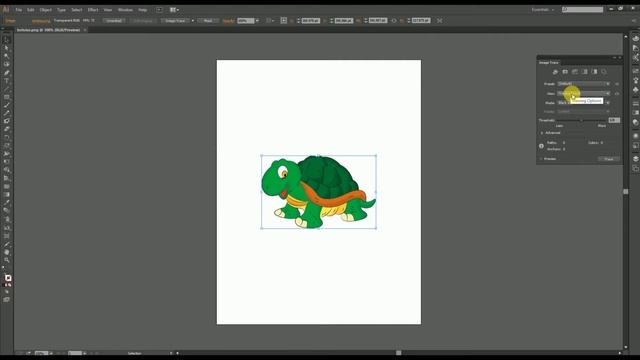Click the Go to Bridge icon
Screen dimensions: 640x360
(159, 9)
